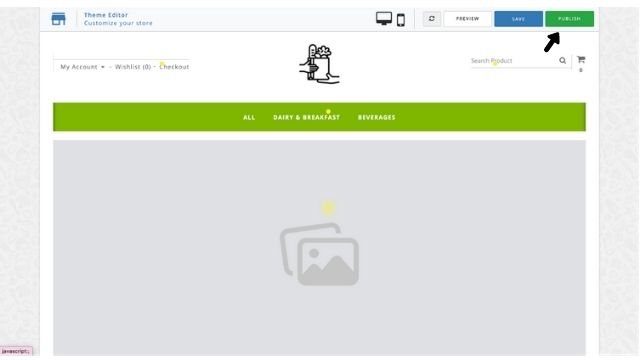Click the green Publish button
Image resolution: width=640 pixels, height=360 pixels.
[x=569, y=19]
